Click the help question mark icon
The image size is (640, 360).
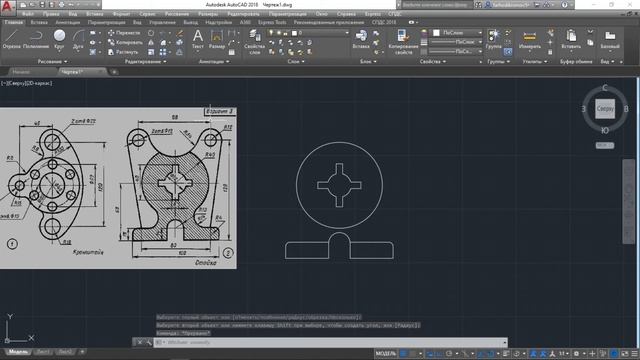[x=564, y=5]
